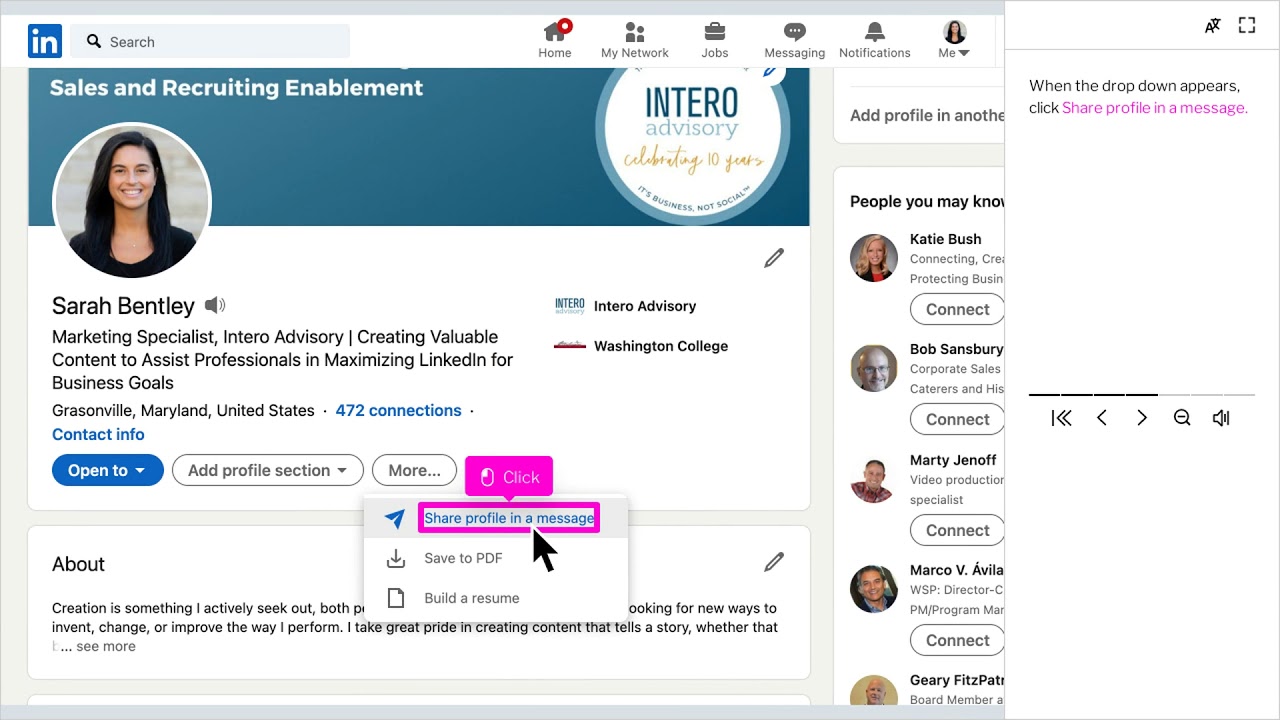Open Bob Sansbury's profile photo

[x=874, y=368]
